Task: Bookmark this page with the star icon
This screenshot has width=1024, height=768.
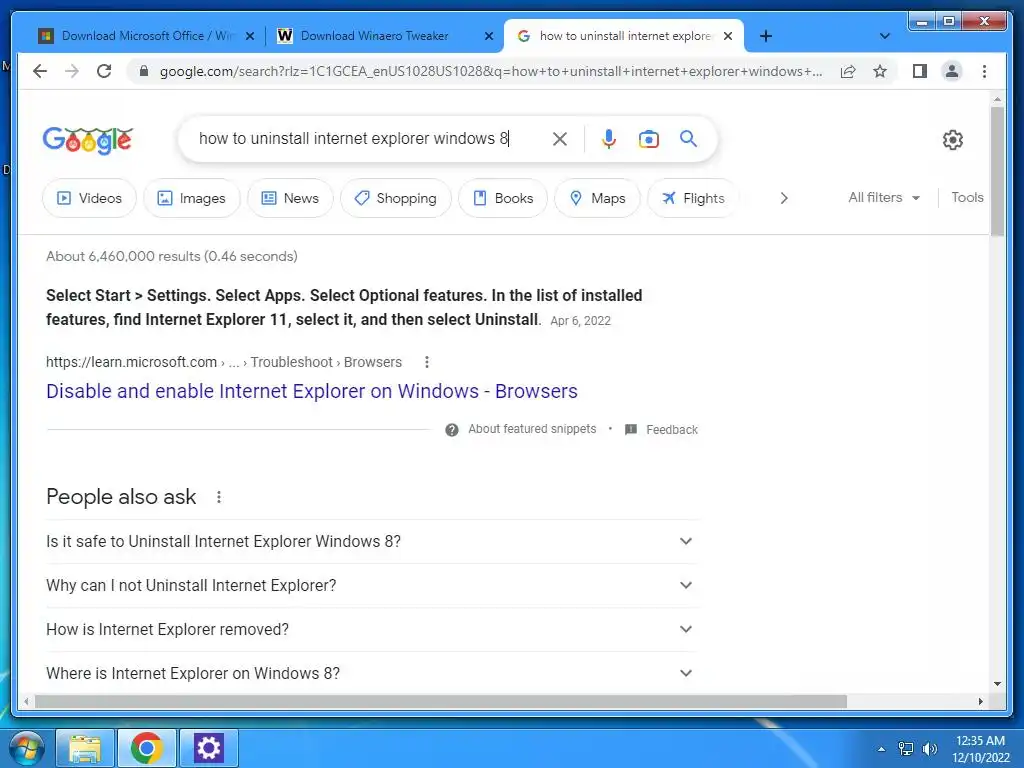Action: point(880,71)
